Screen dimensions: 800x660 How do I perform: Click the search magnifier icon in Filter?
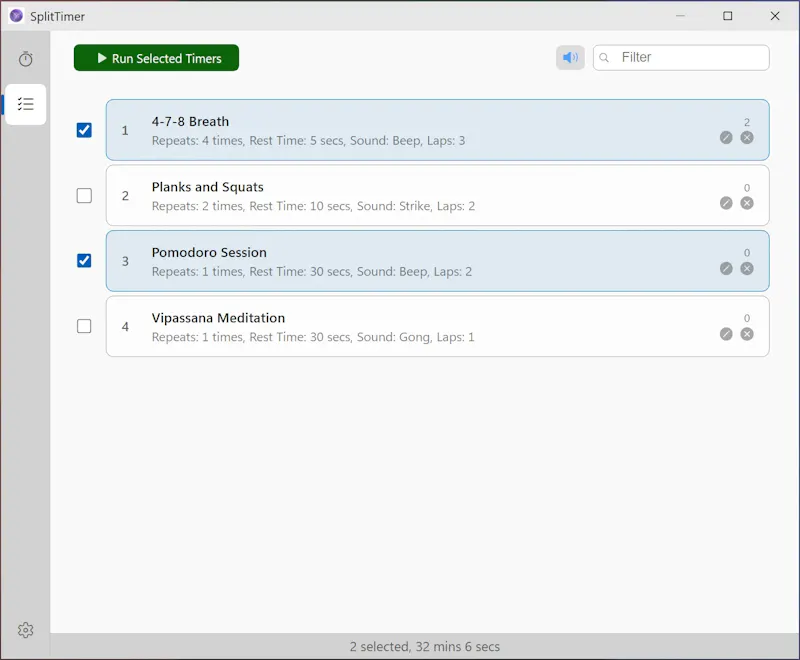[x=604, y=58]
